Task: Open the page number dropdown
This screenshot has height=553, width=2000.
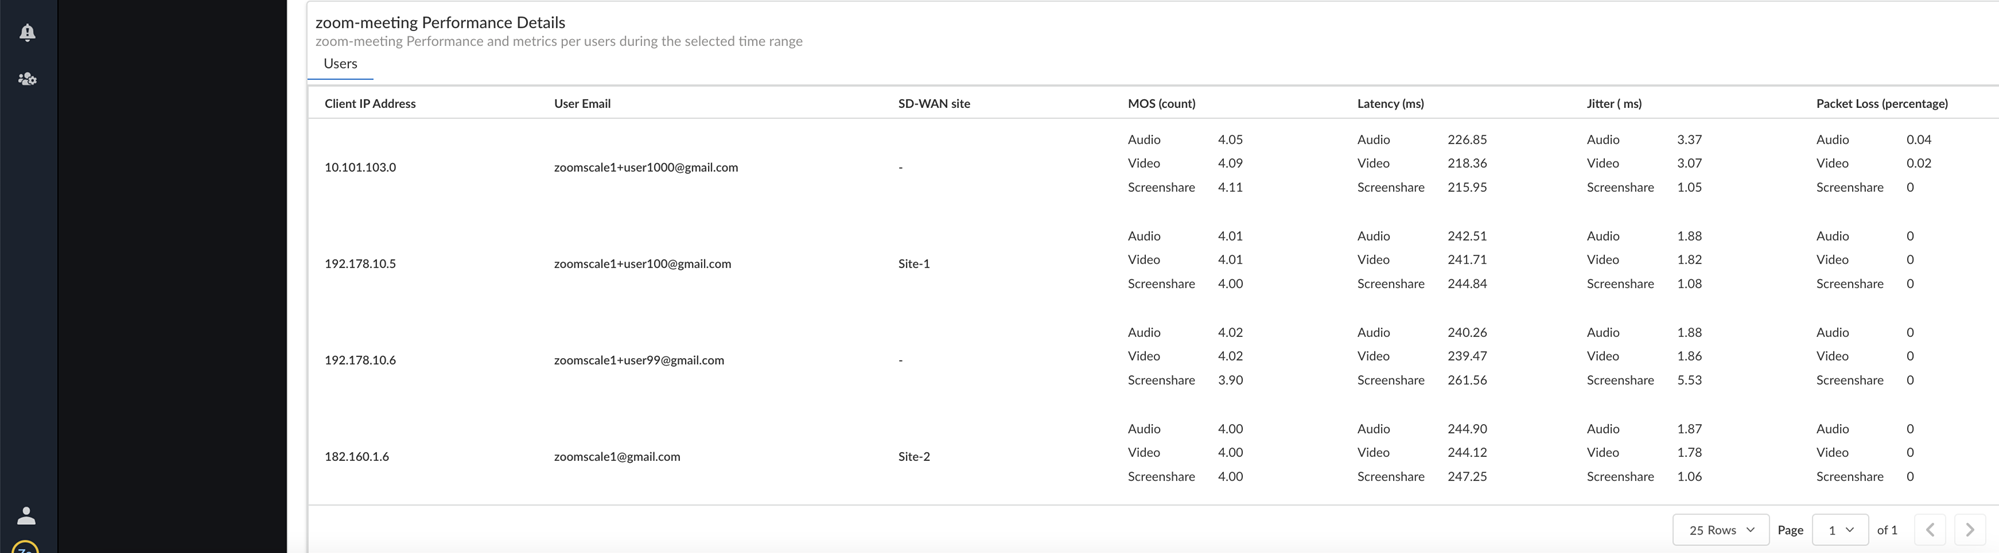Action: point(1840,530)
